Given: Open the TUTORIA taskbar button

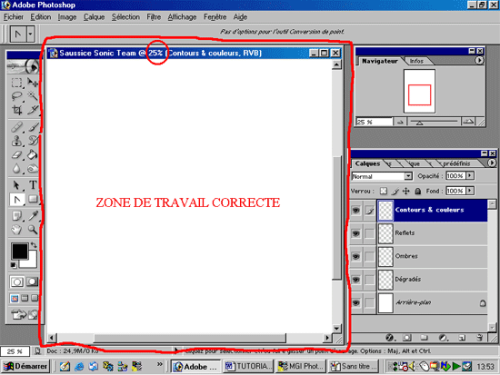Looking at the screenshot, I should coord(248,366).
